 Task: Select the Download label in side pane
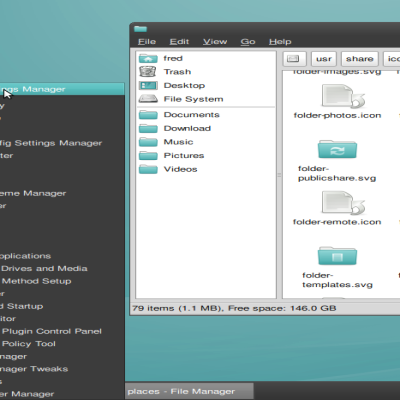point(187,128)
